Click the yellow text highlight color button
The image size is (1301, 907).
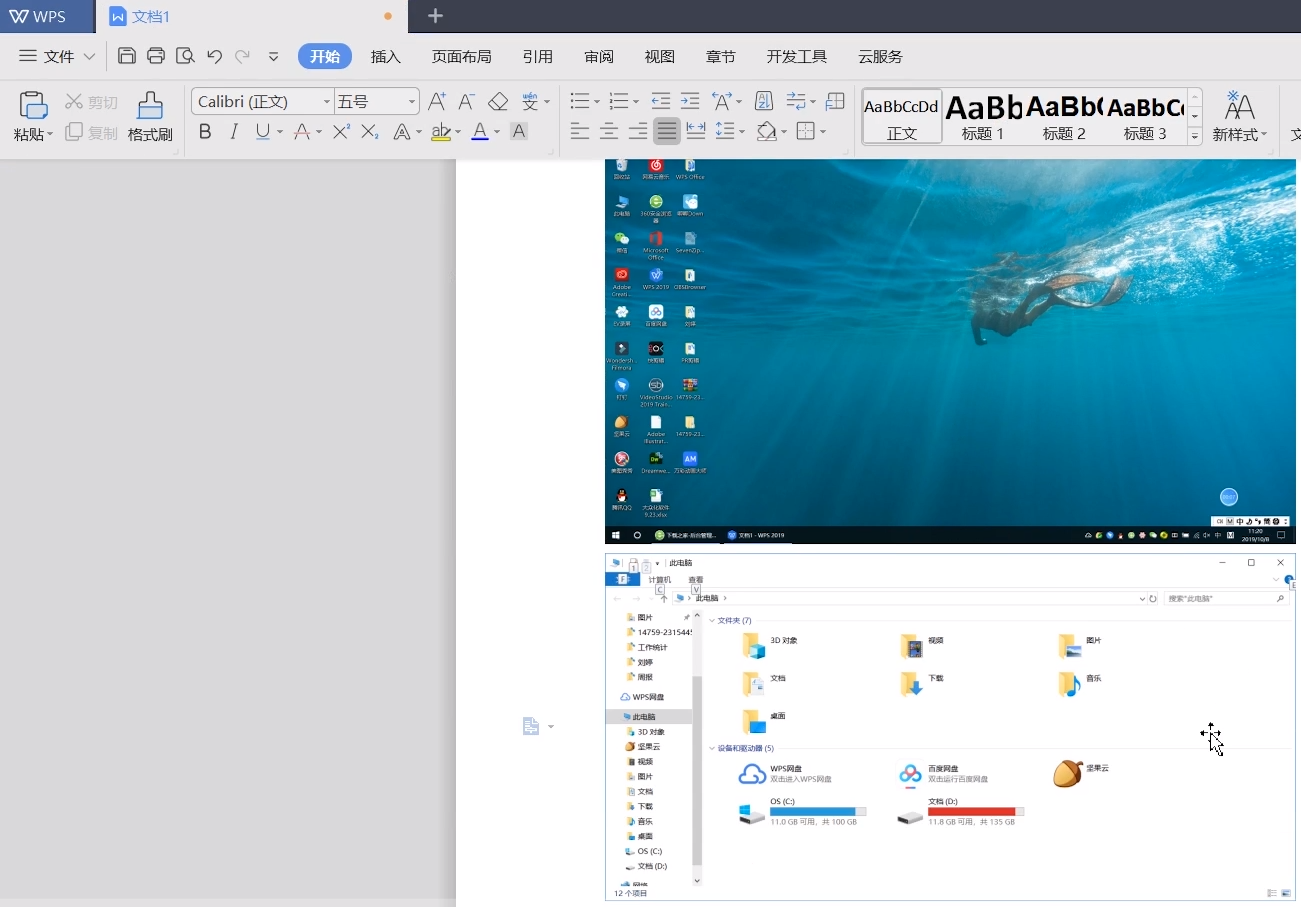(440, 132)
